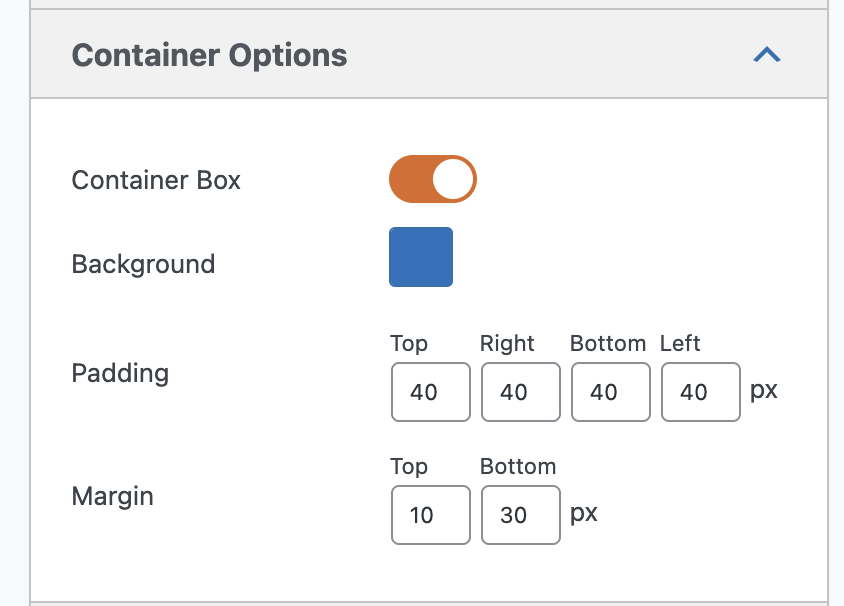The width and height of the screenshot is (844, 606).
Task: Click the Margin row label
Action: coord(112,496)
